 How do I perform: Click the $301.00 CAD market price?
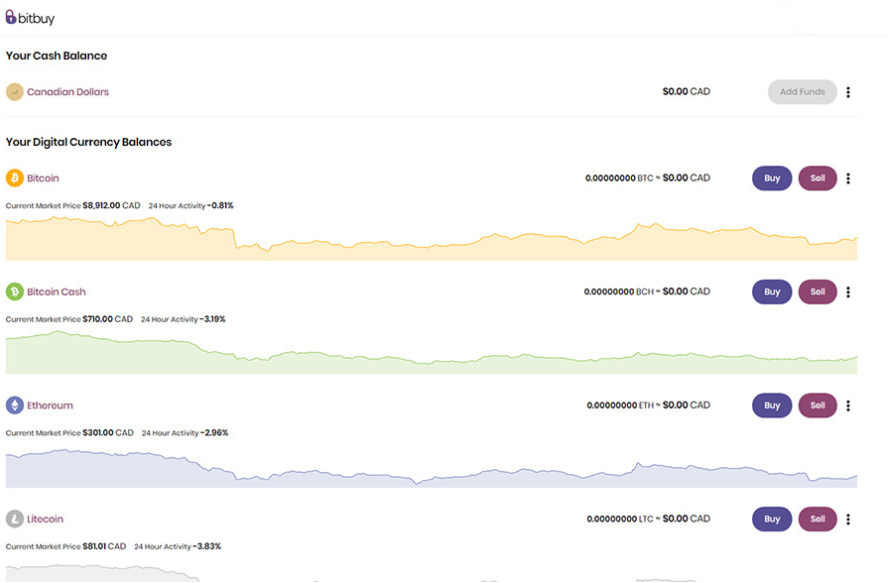point(108,432)
